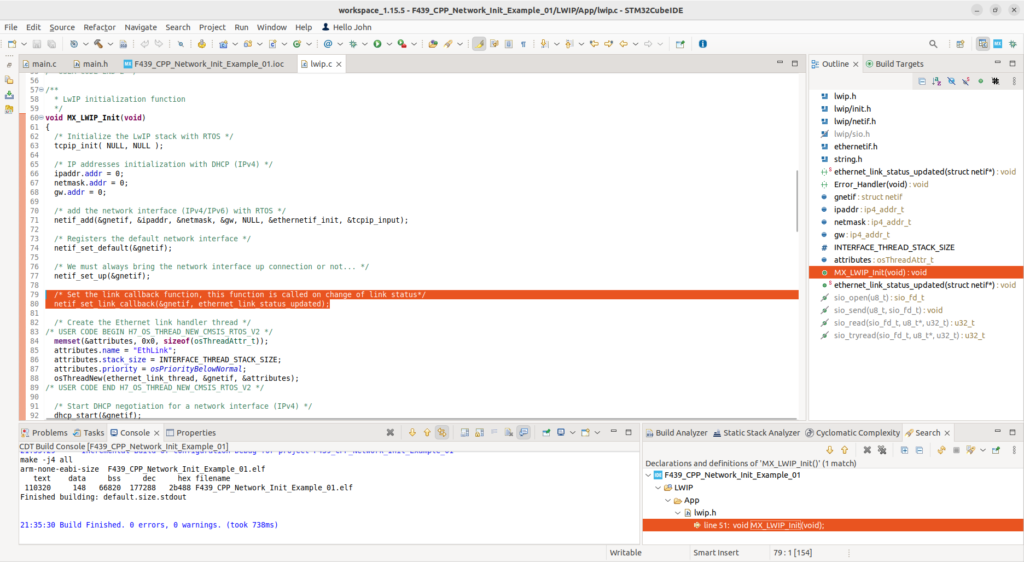Switch to the Debug perspective icon
The width and height of the screenshot is (1024, 562).
click(1013, 44)
